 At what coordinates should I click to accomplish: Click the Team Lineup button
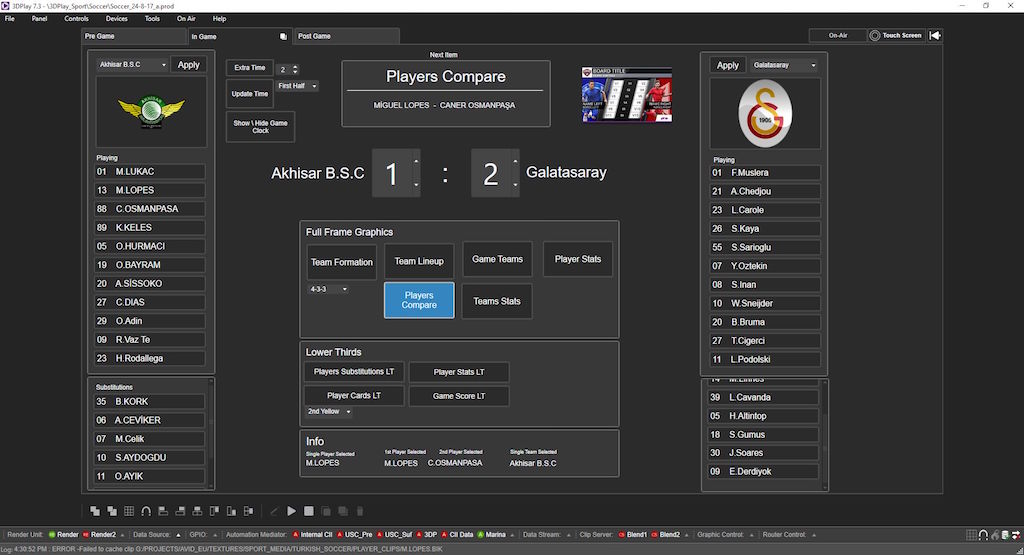(x=419, y=261)
